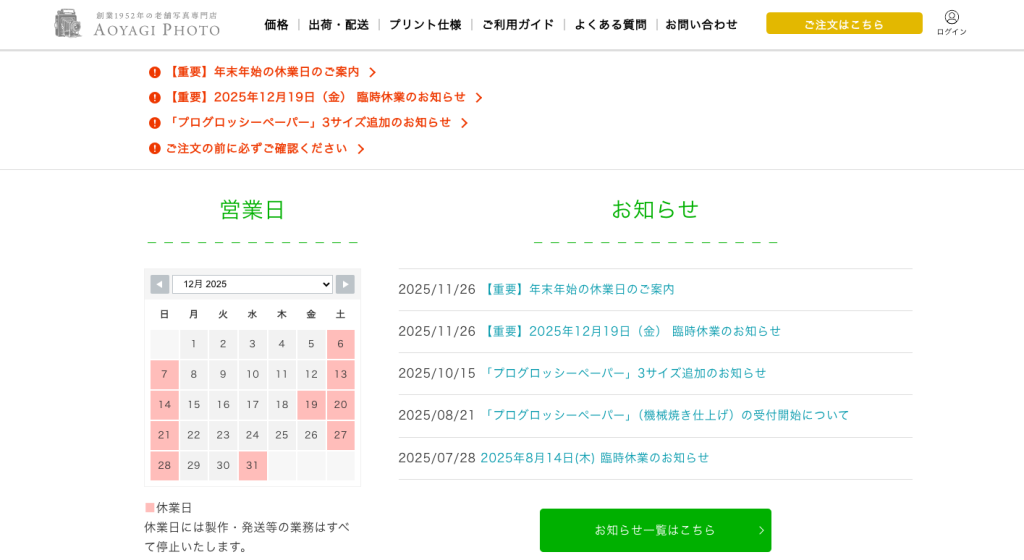The image size is (1024, 560).
Task: Open the よくある質問 navigation link
Action: pos(610,24)
